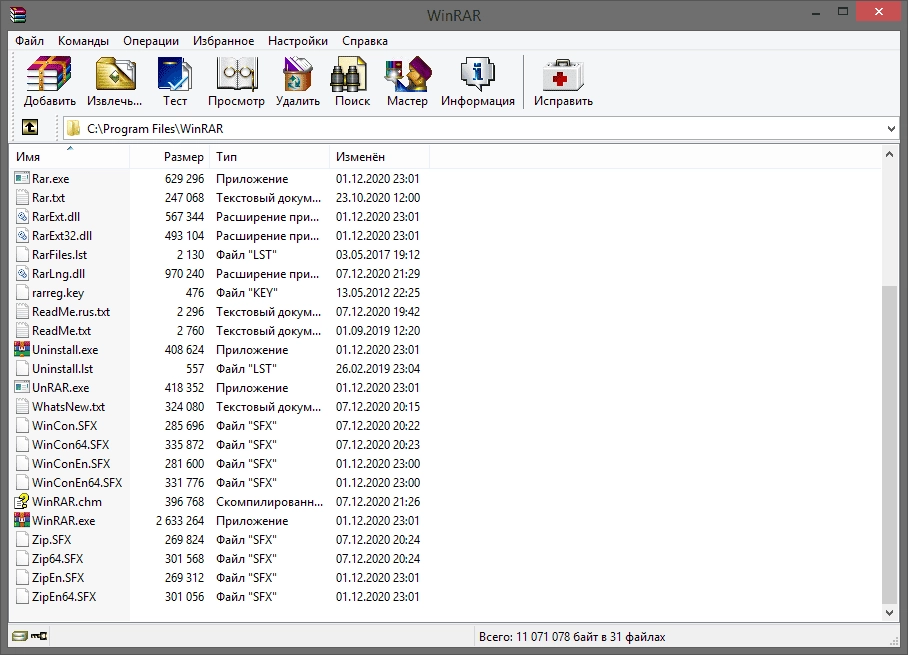
Task: Select the WinRAR.exe file icon
Action: (22, 520)
